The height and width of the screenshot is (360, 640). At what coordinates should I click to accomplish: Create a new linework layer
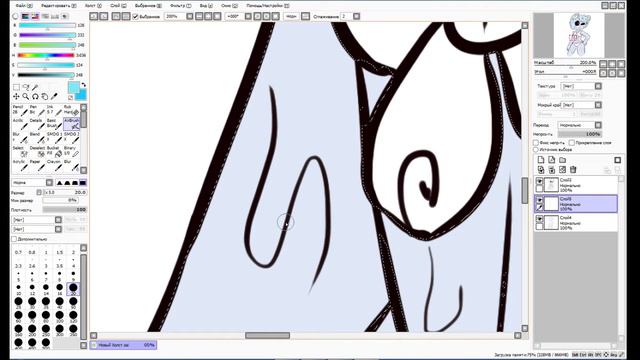(551, 160)
